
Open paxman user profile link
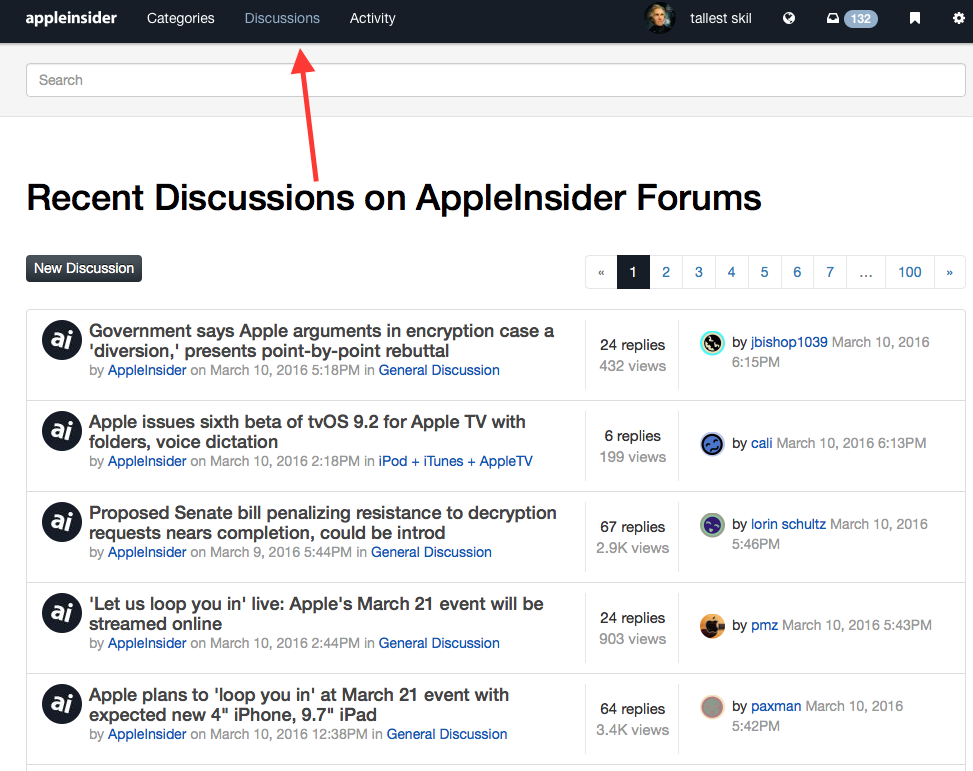tap(776, 706)
